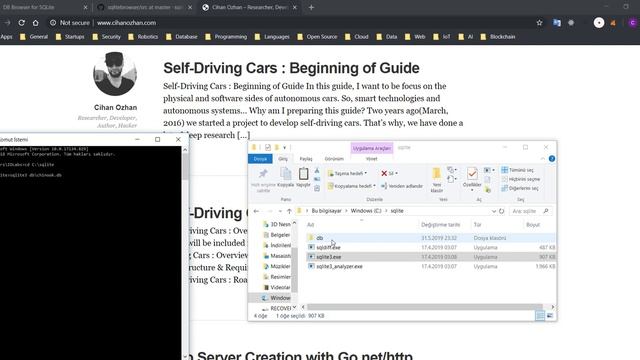Image resolution: width=640 pixels, height=360 pixels.
Task: Go to Chrome home page
Action: coord(36,23)
